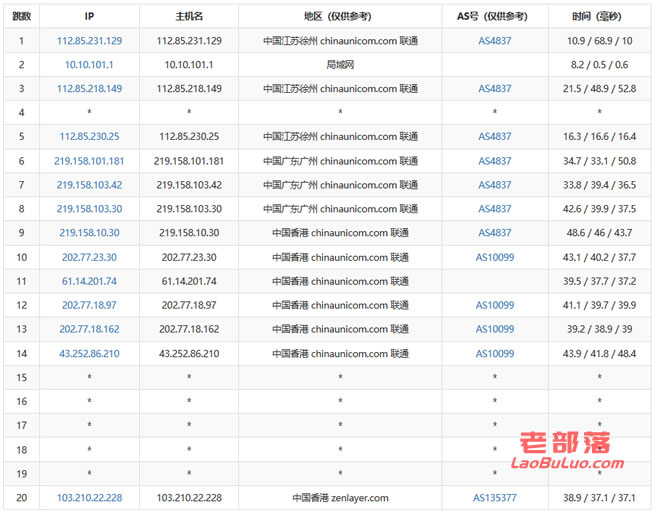
Task: Click time cell 43.9 / 41.8 / 48.4
Action: click(x=600, y=353)
